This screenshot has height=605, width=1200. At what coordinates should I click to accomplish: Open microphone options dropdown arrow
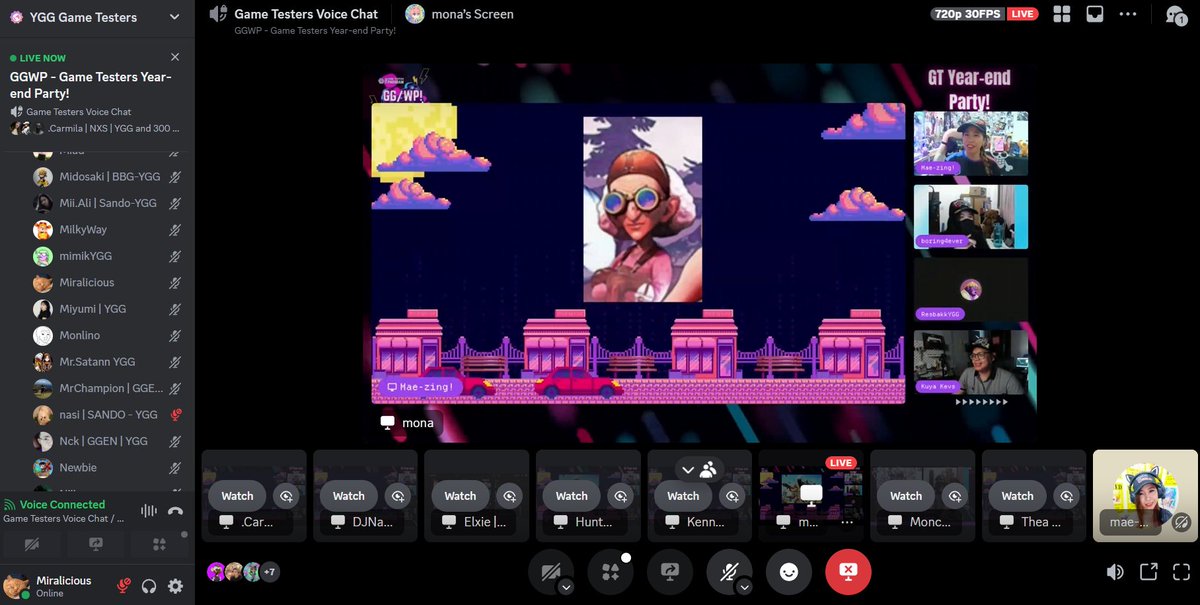click(x=744, y=588)
